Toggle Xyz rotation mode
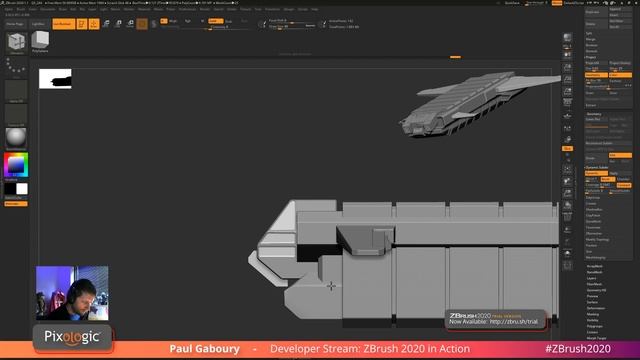 (567, 149)
